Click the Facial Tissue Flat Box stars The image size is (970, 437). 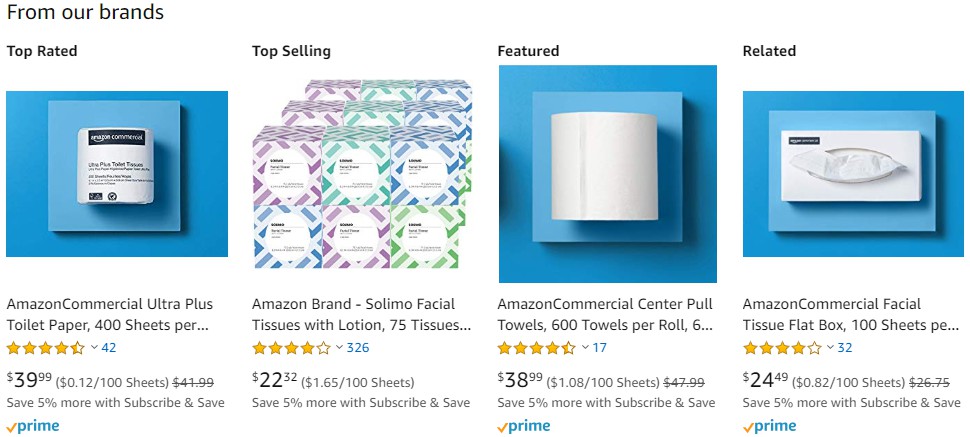click(x=782, y=348)
